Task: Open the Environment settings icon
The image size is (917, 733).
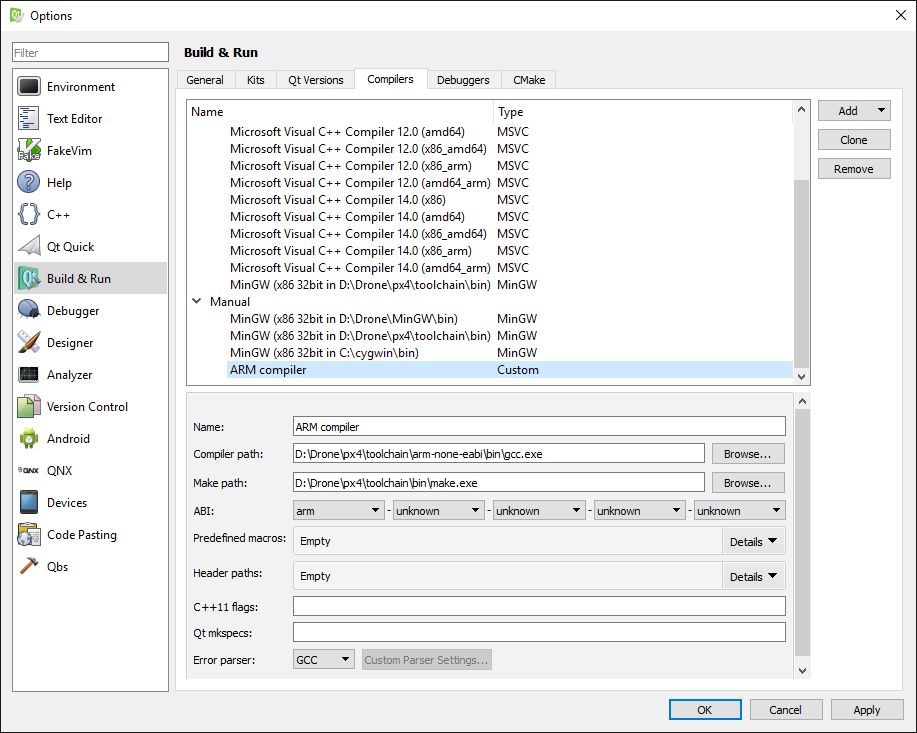Action: pos(29,87)
